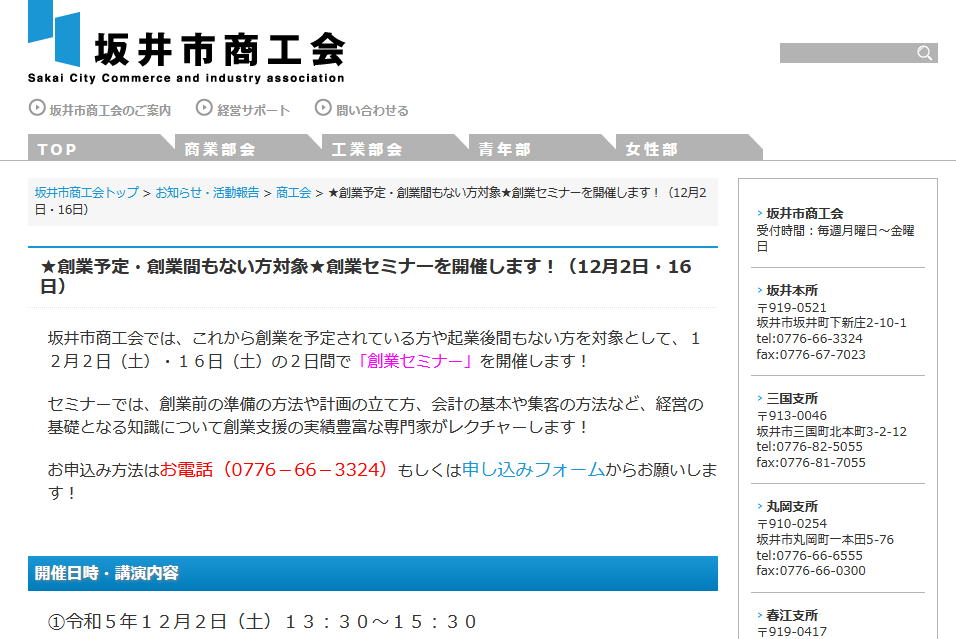Click the arrow icon beside 経営サポート

coord(204,108)
